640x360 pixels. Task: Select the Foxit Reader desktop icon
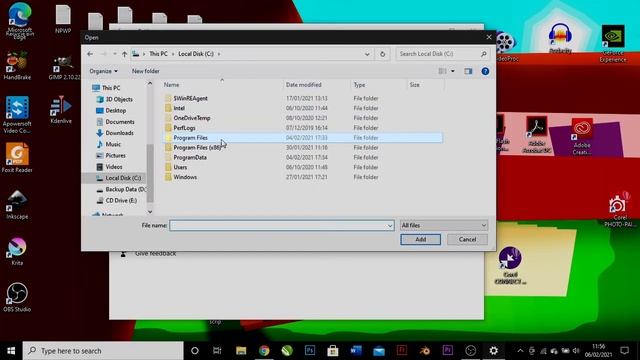click(x=17, y=158)
